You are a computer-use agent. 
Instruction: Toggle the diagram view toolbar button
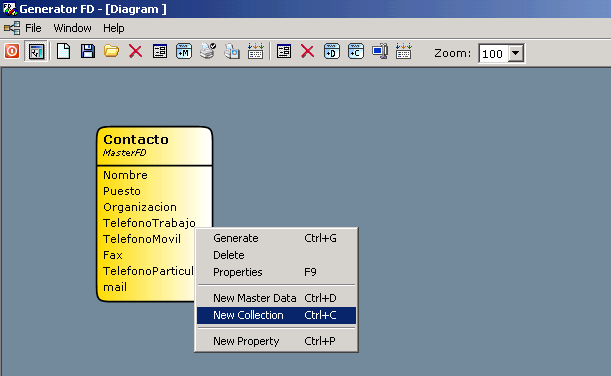pos(36,51)
